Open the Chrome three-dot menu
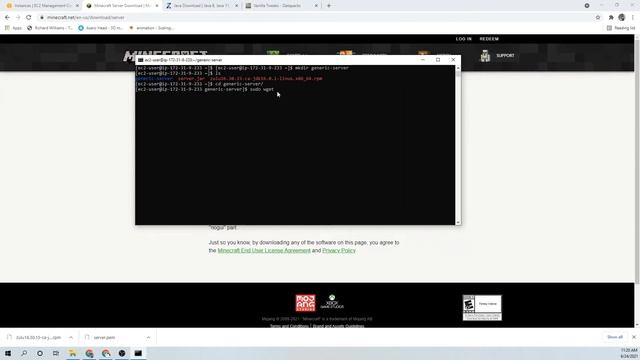The image size is (640, 360). pos(633,18)
